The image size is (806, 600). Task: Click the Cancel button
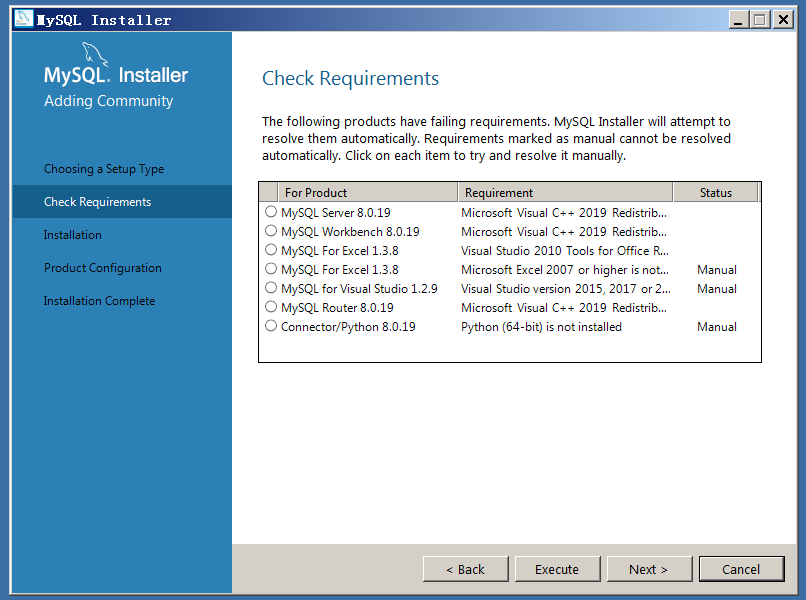click(x=741, y=569)
